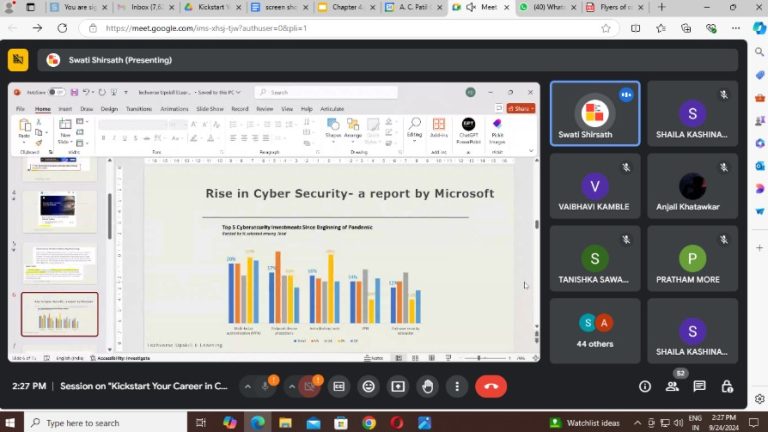Click the Windows taskbar search box

[x=100, y=423]
